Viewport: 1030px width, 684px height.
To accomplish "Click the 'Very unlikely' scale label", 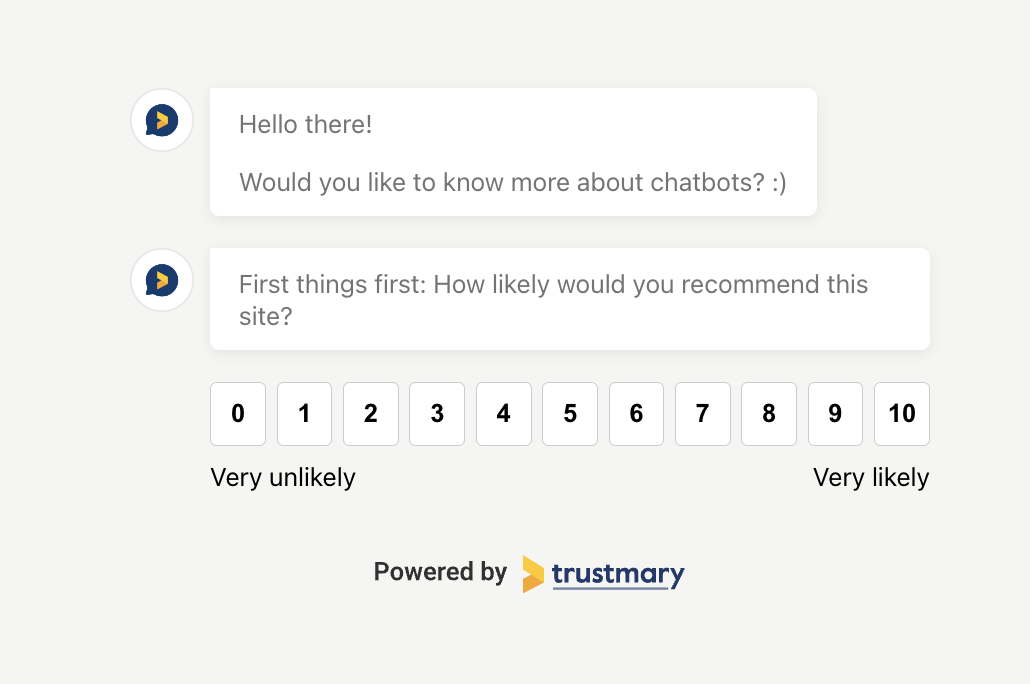I will (x=282, y=478).
